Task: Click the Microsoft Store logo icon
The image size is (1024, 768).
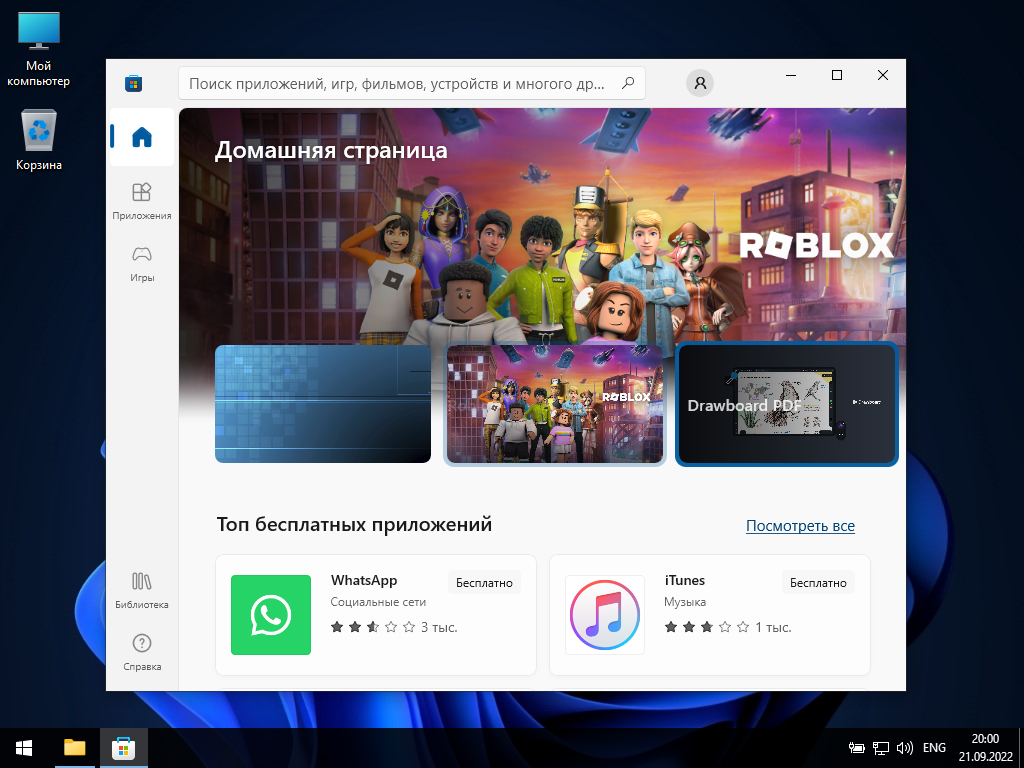Action: pos(133,83)
